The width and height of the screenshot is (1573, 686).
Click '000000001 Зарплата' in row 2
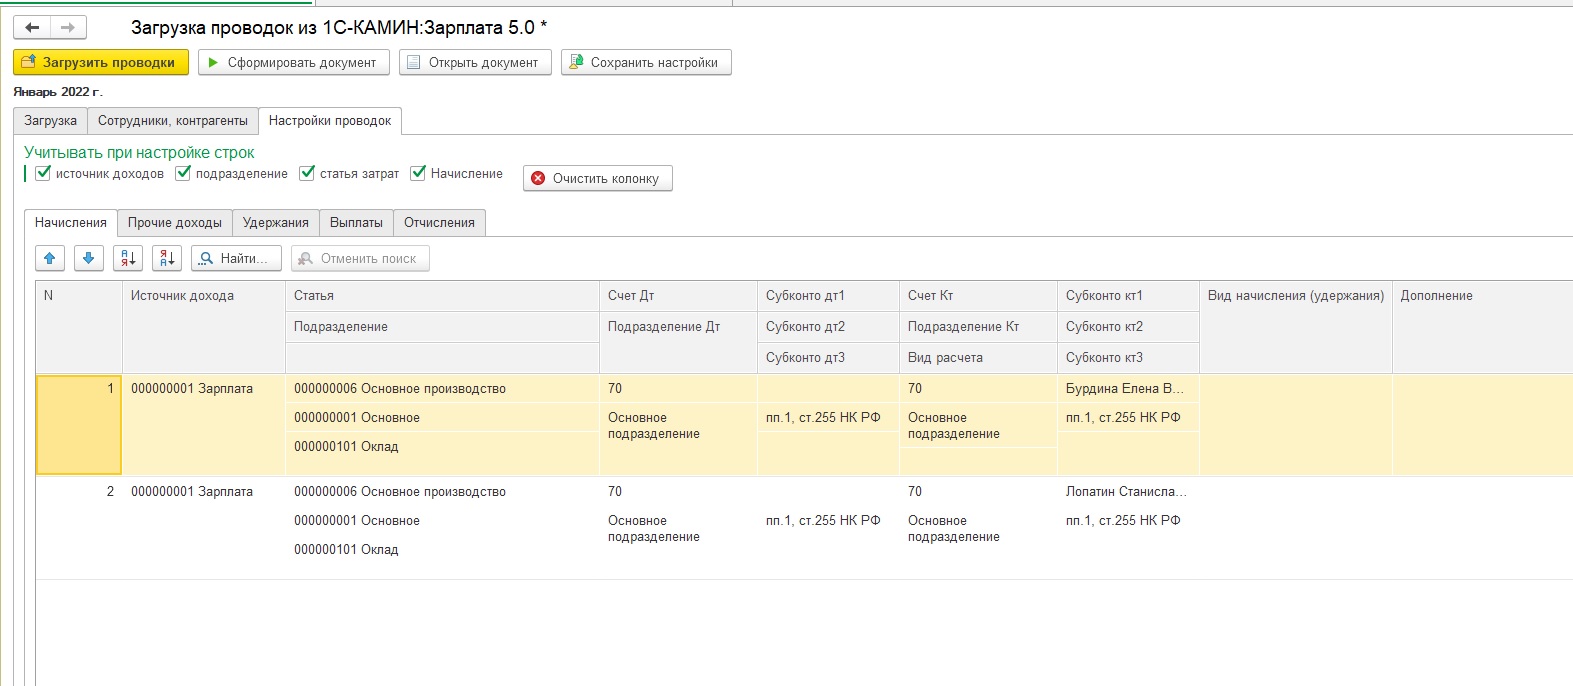coord(192,492)
